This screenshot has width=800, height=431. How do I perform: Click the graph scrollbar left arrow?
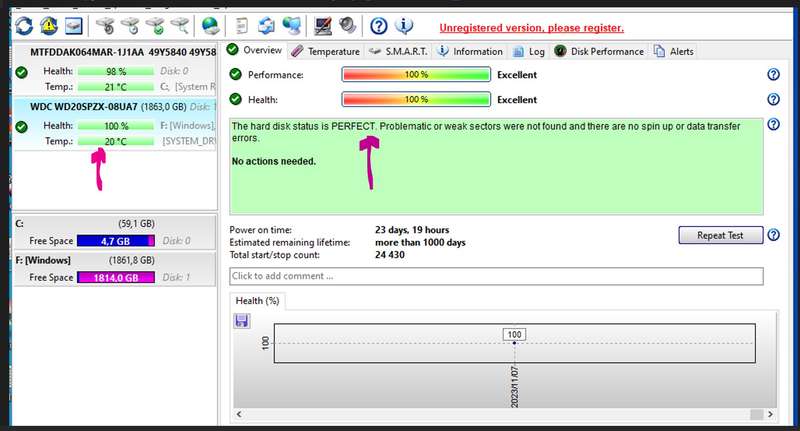[x=239, y=414]
